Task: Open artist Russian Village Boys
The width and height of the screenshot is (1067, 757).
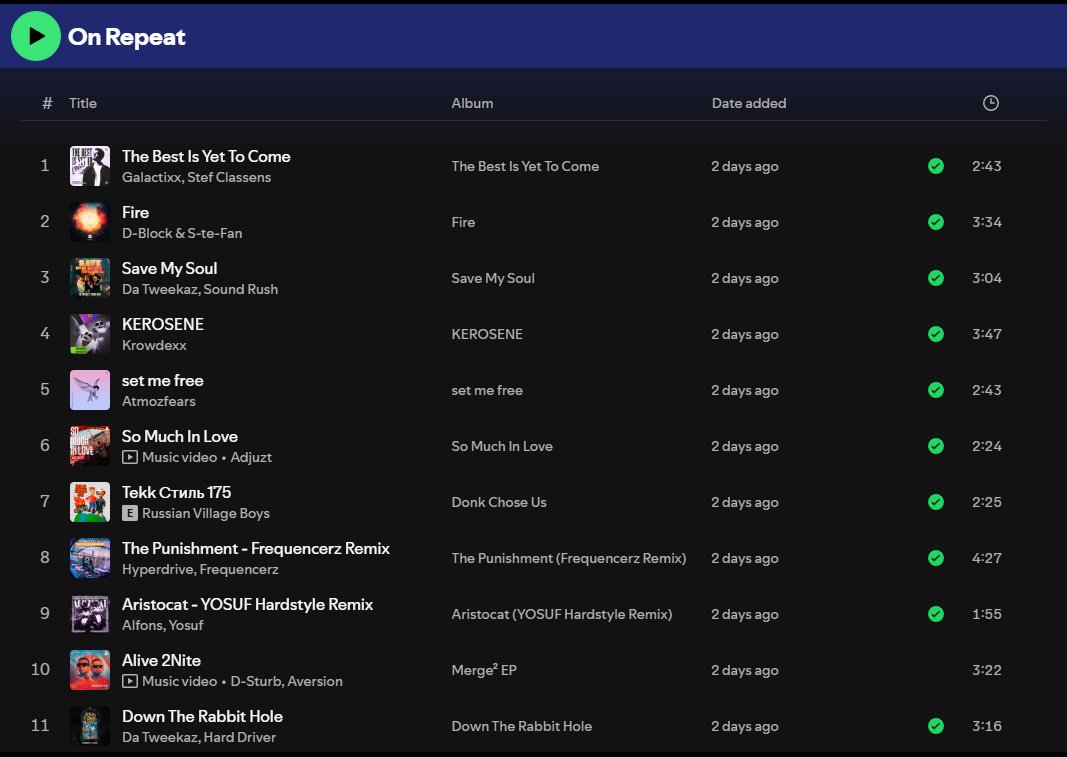Action: [206, 513]
